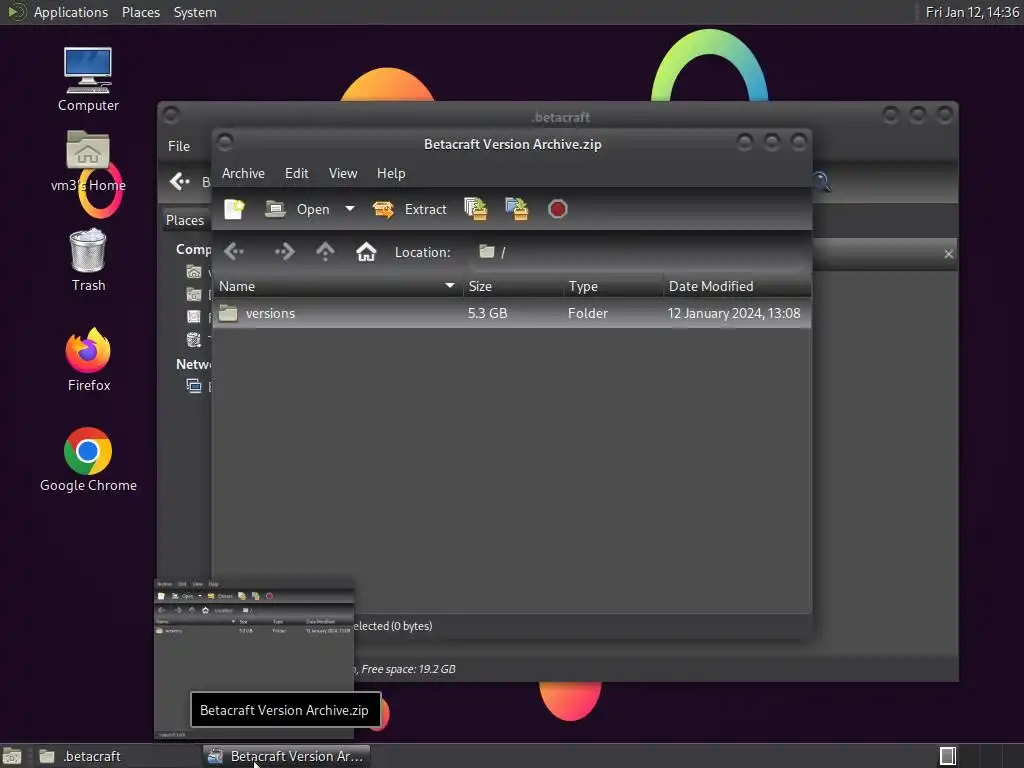This screenshot has height=768, width=1024.
Task: Open the Edit menu
Action: [296, 173]
